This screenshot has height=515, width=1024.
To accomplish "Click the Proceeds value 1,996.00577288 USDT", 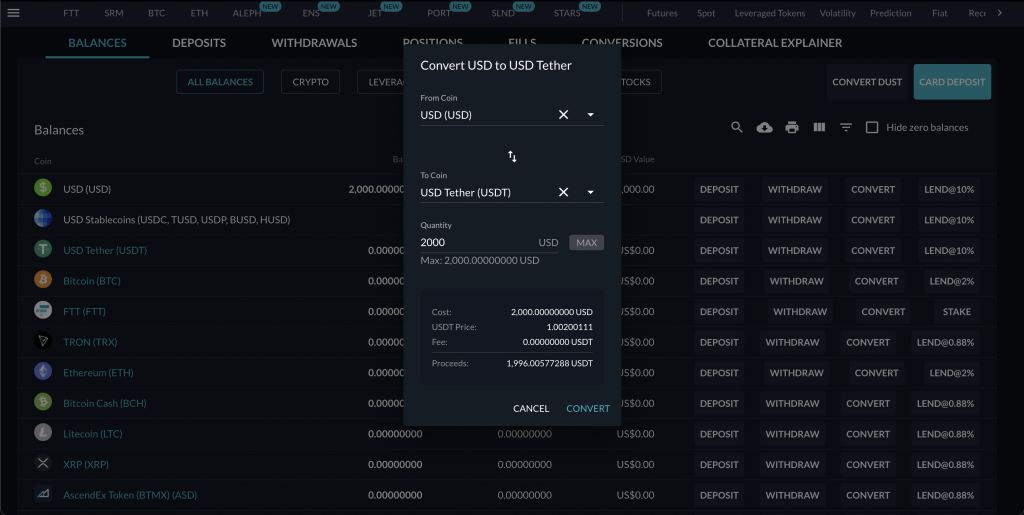I will [x=550, y=364].
